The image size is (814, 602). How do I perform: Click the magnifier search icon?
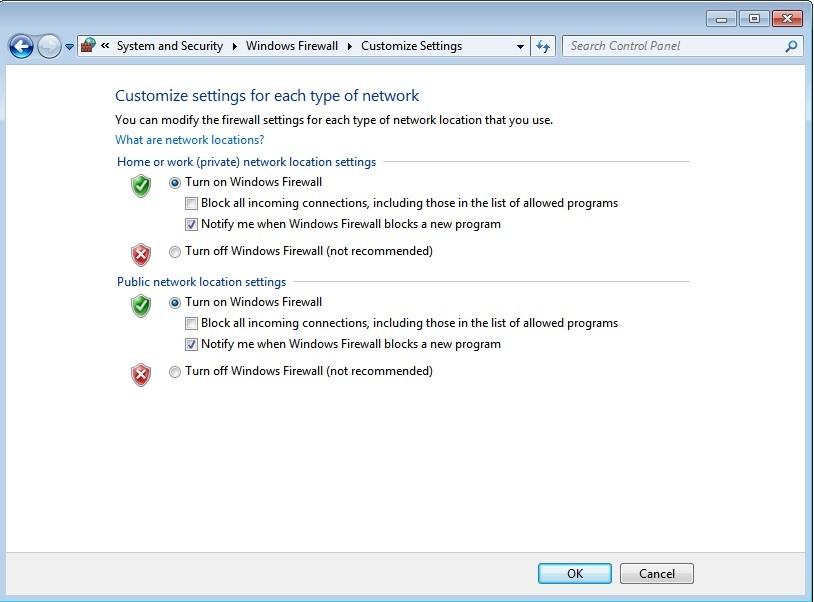[791, 46]
